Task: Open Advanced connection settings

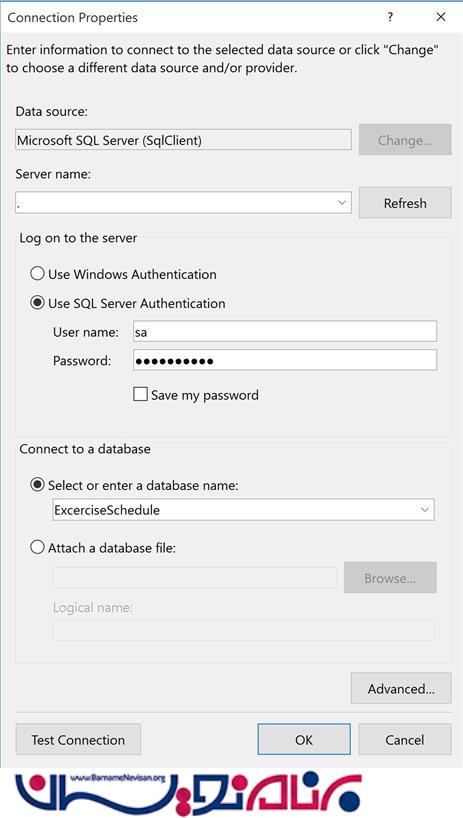Action: tap(401, 689)
